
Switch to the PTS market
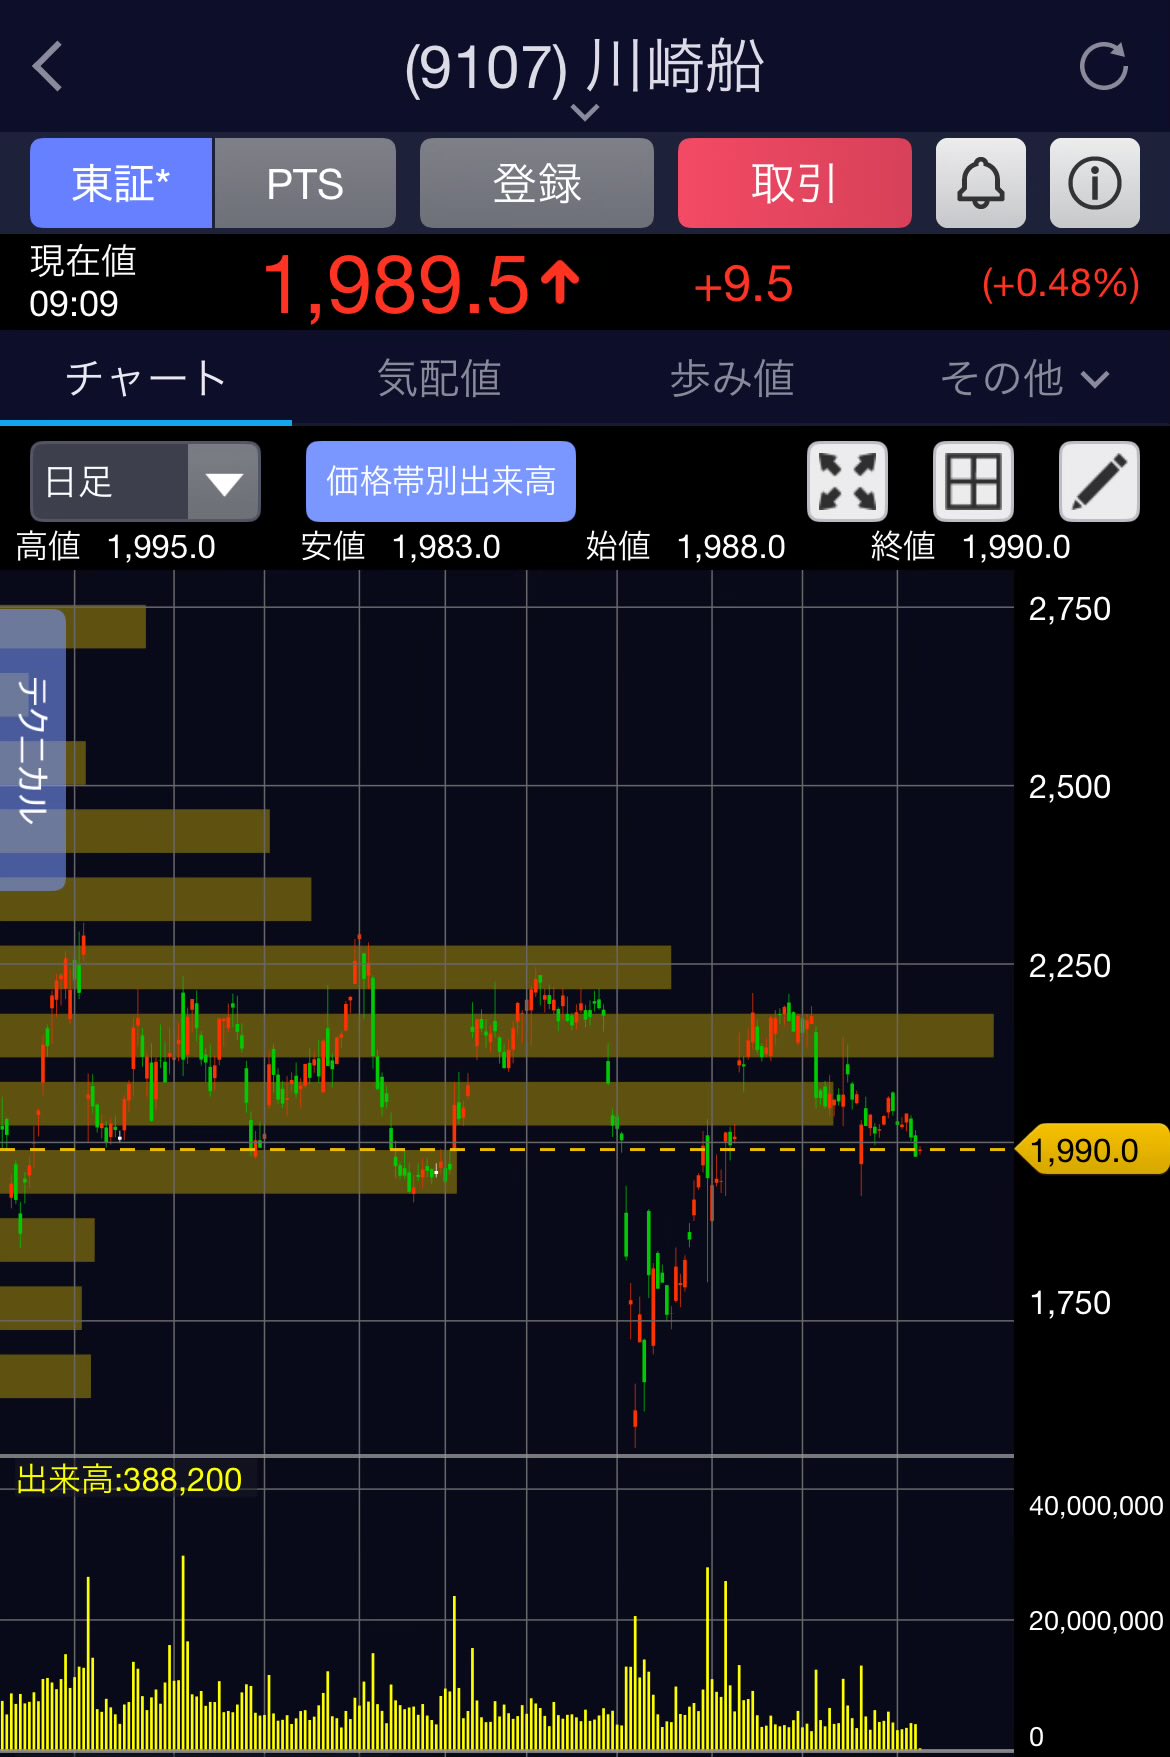(x=305, y=183)
